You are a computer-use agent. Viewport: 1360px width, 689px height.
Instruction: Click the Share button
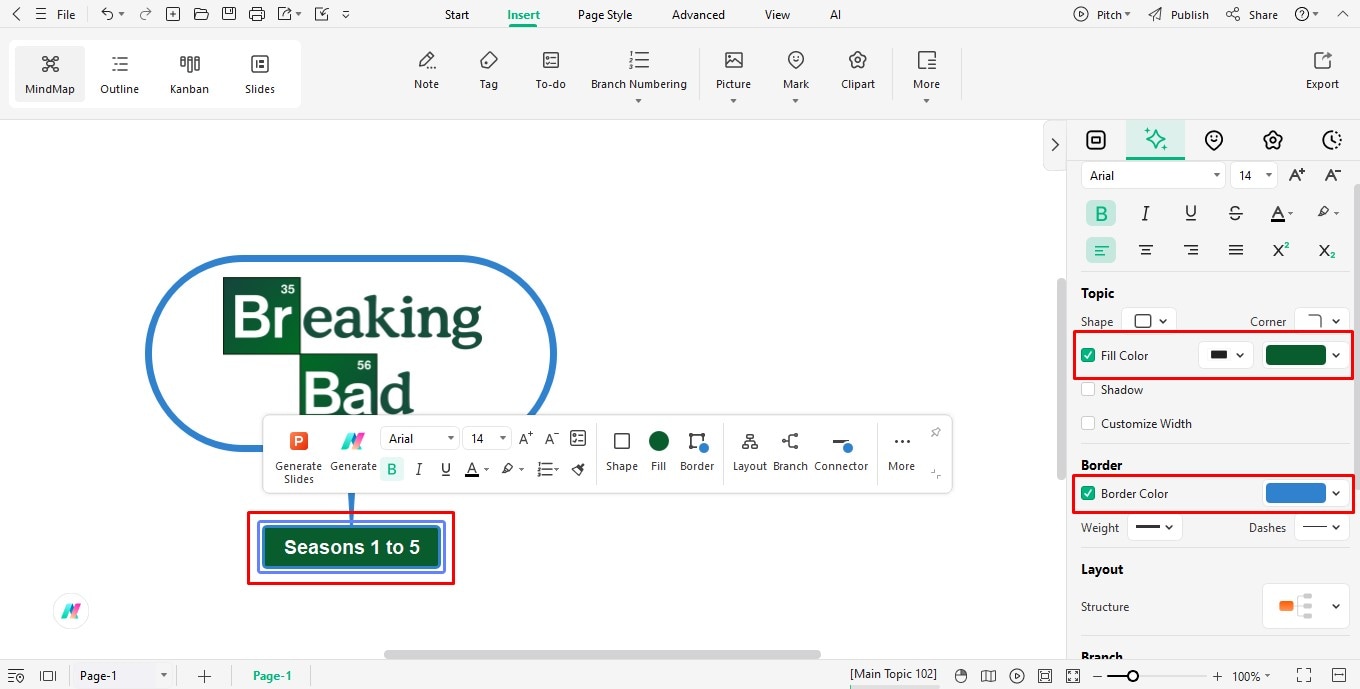point(1252,15)
